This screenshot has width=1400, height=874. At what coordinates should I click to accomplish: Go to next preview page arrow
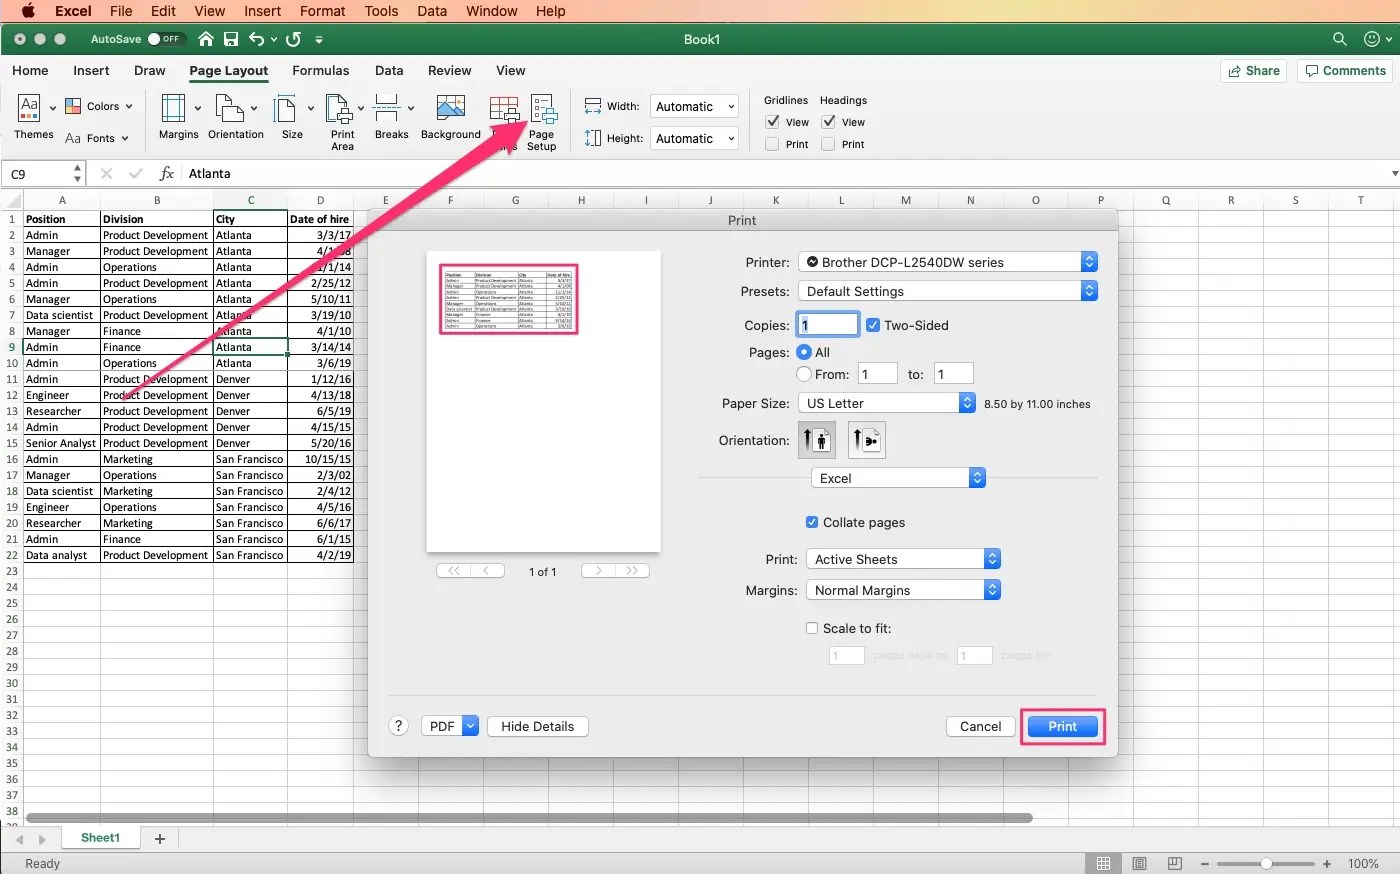pyautogui.click(x=598, y=571)
